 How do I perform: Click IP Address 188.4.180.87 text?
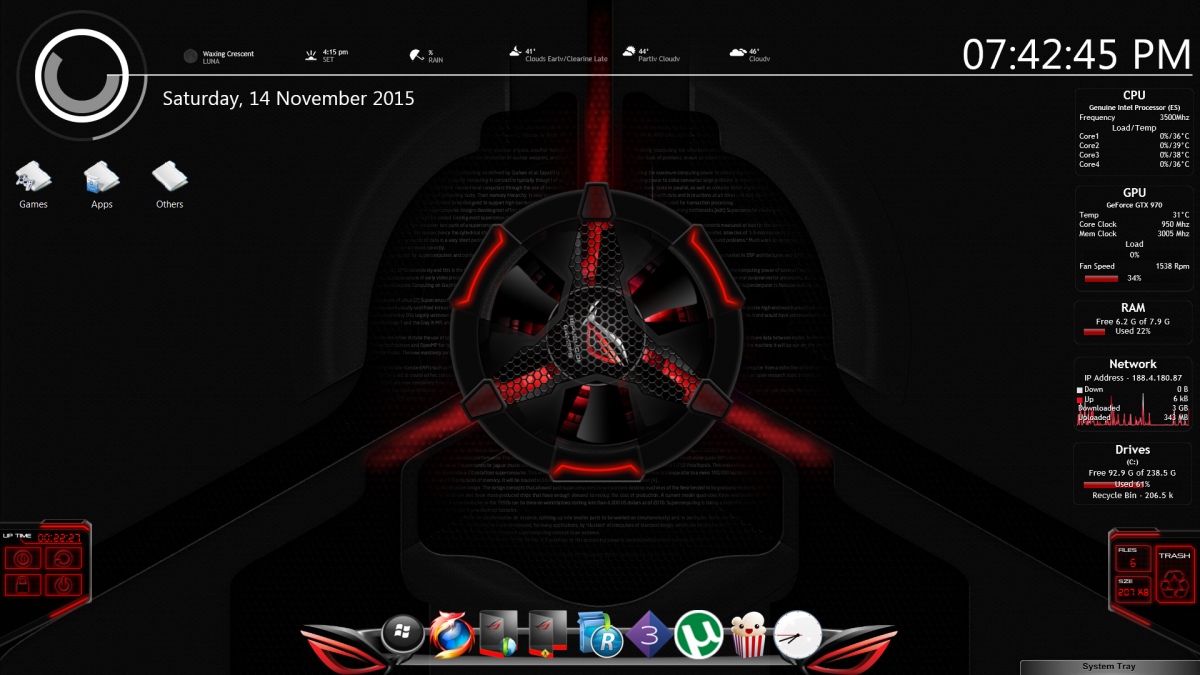tap(1133, 378)
